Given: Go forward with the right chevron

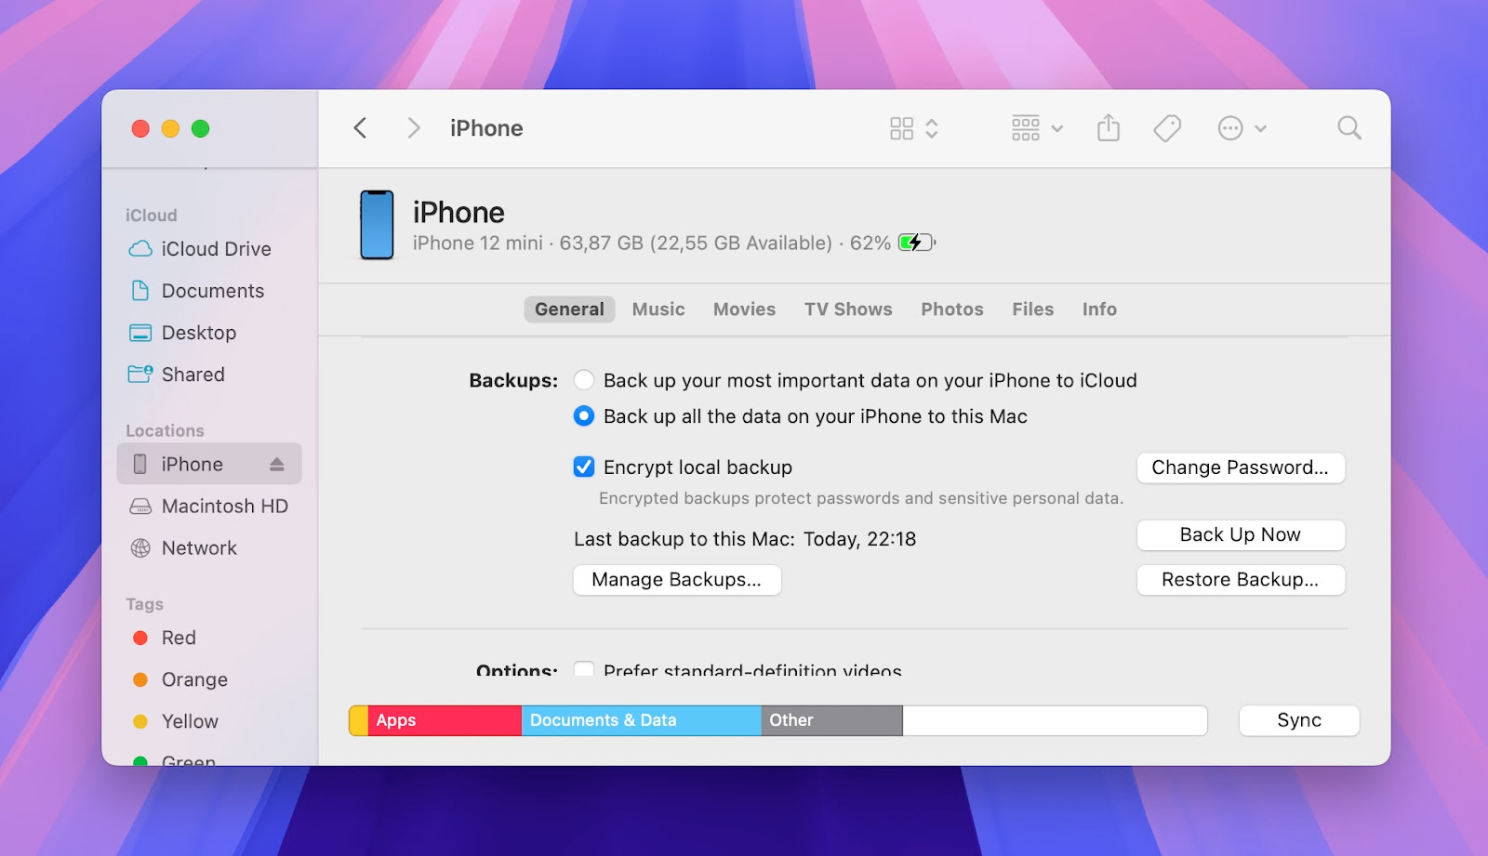Looking at the screenshot, I should (413, 128).
